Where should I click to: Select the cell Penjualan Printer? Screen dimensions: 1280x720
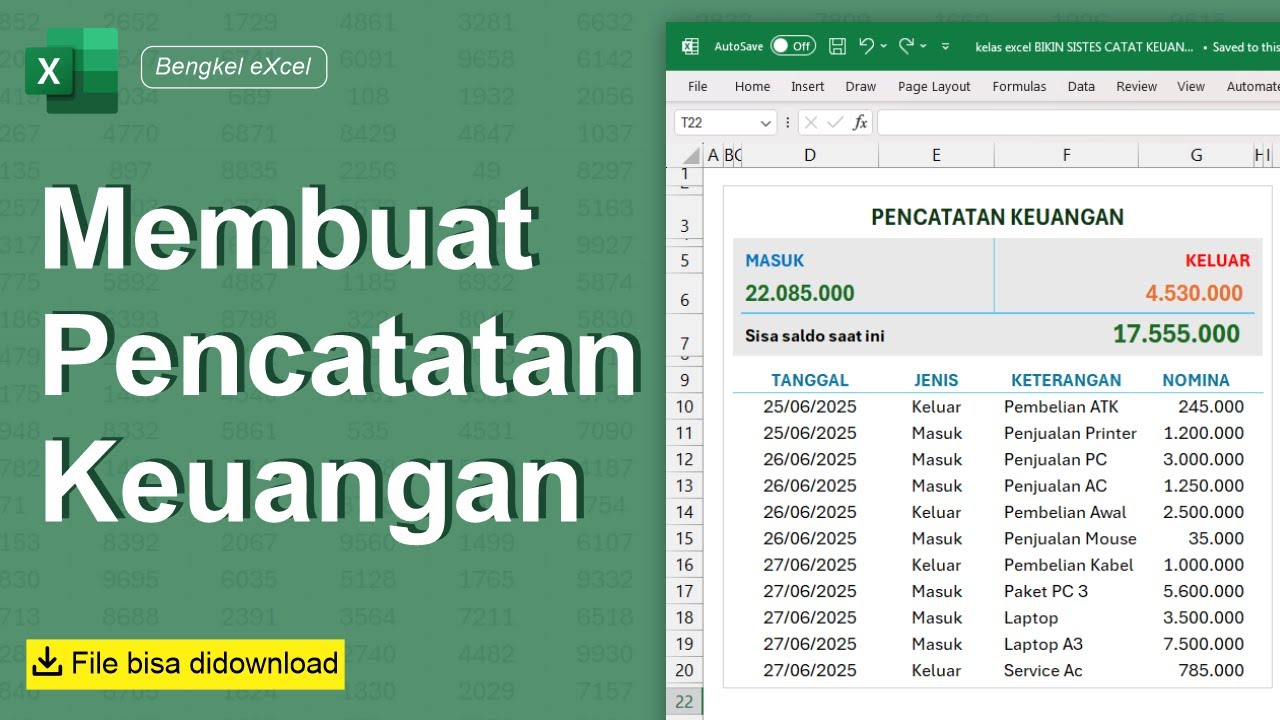pyautogui.click(x=1070, y=433)
